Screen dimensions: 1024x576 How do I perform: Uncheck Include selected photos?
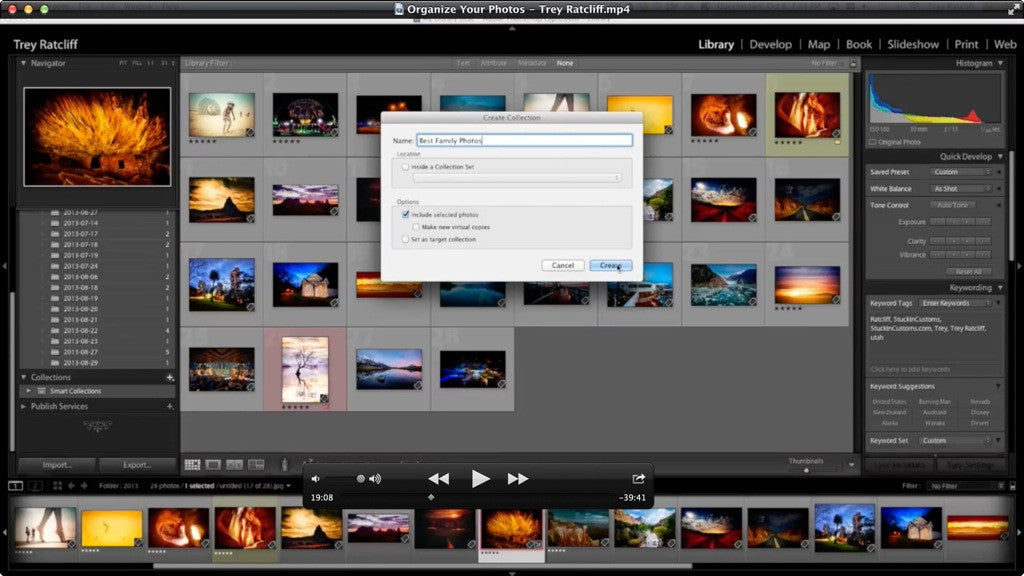pos(406,215)
